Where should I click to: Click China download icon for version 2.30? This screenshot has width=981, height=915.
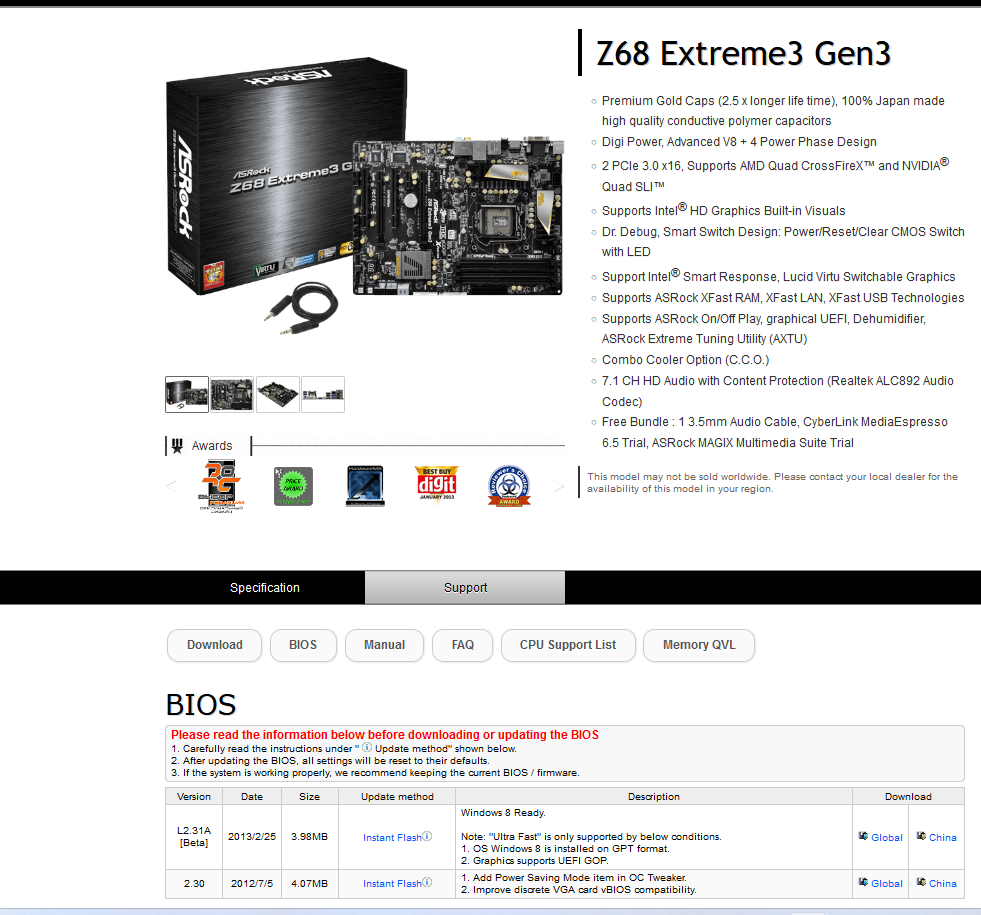922,882
